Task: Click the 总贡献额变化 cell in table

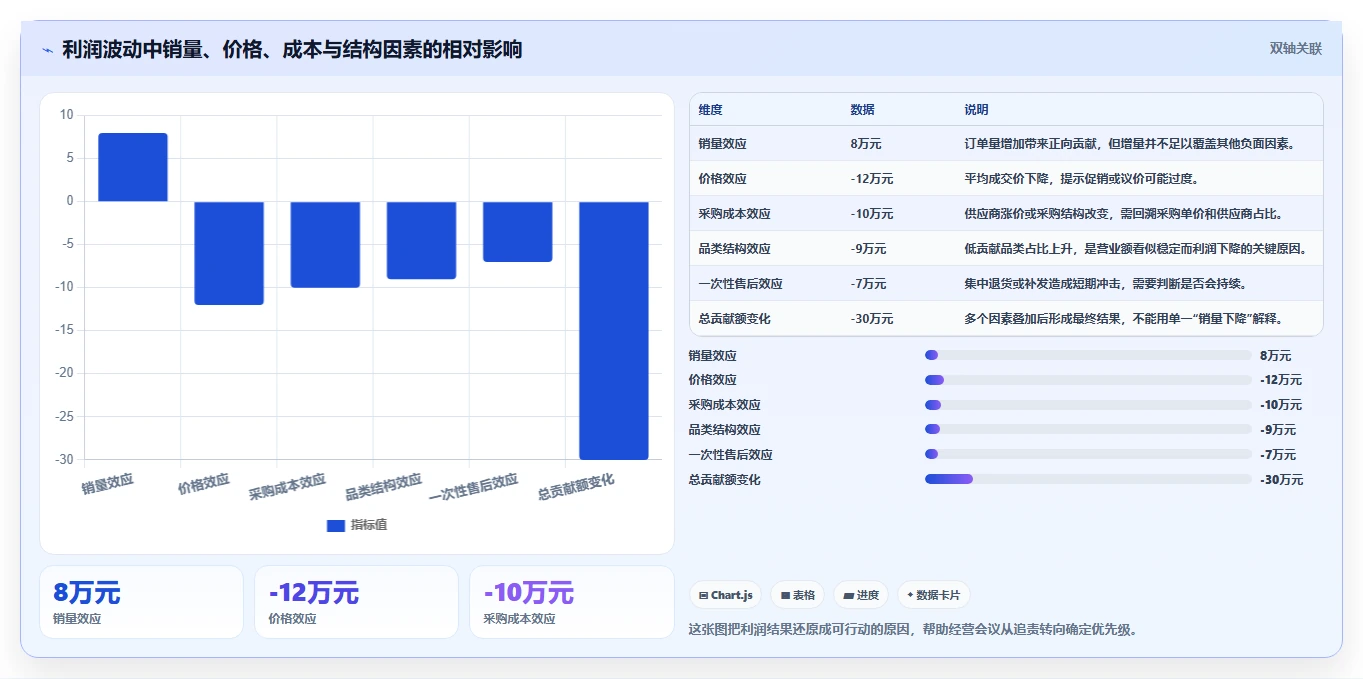Action: [734, 319]
